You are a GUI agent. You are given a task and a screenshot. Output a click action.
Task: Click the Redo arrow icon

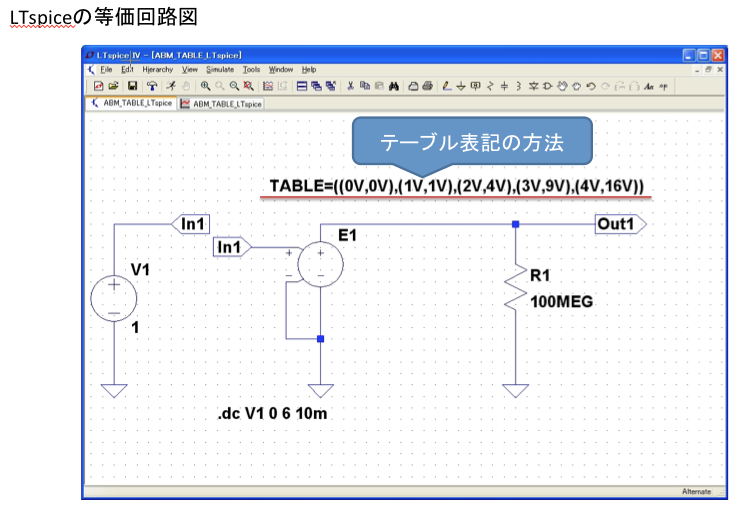pyautogui.click(x=605, y=86)
